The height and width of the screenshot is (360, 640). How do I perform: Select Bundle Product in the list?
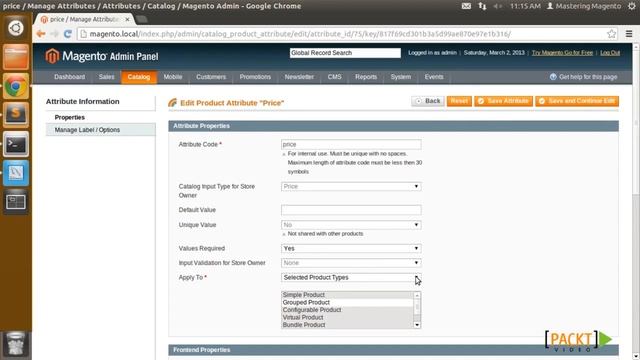[347, 325]
